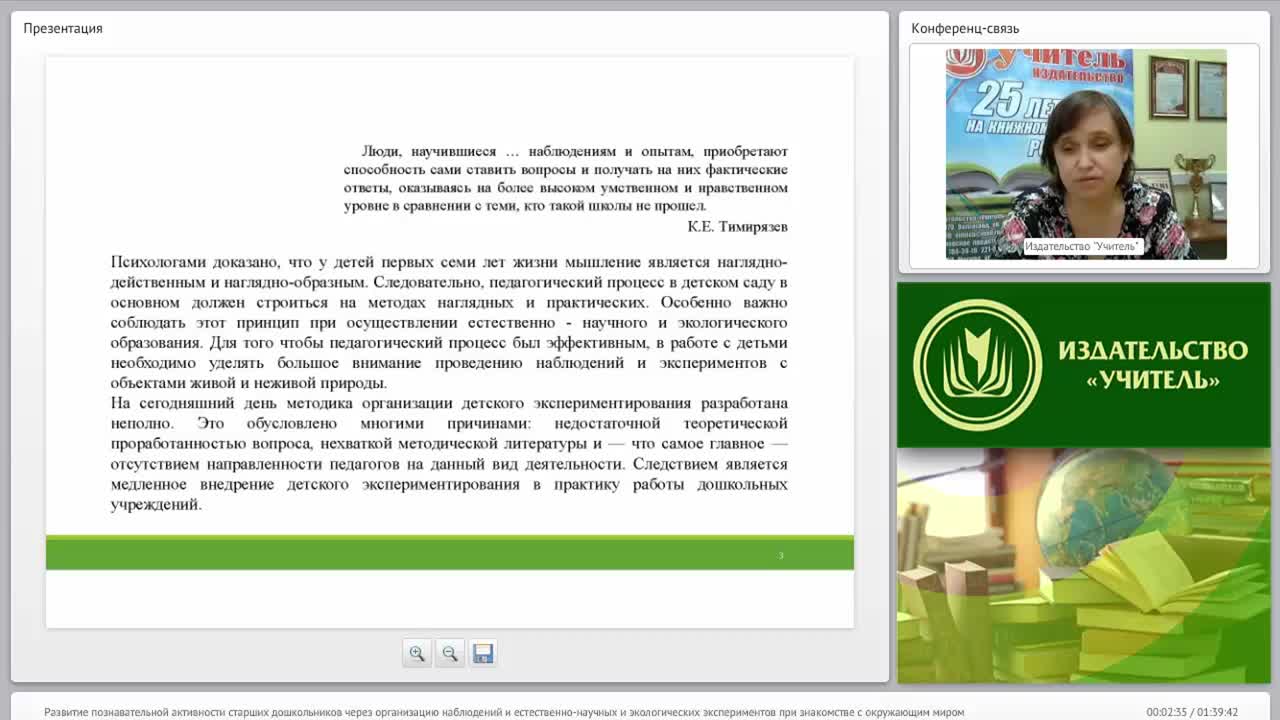Image resolution: width=1280 pixels, height=720 pixels.
Task: Save the presentation with floppy disk icon
Action: pos(483,653)
